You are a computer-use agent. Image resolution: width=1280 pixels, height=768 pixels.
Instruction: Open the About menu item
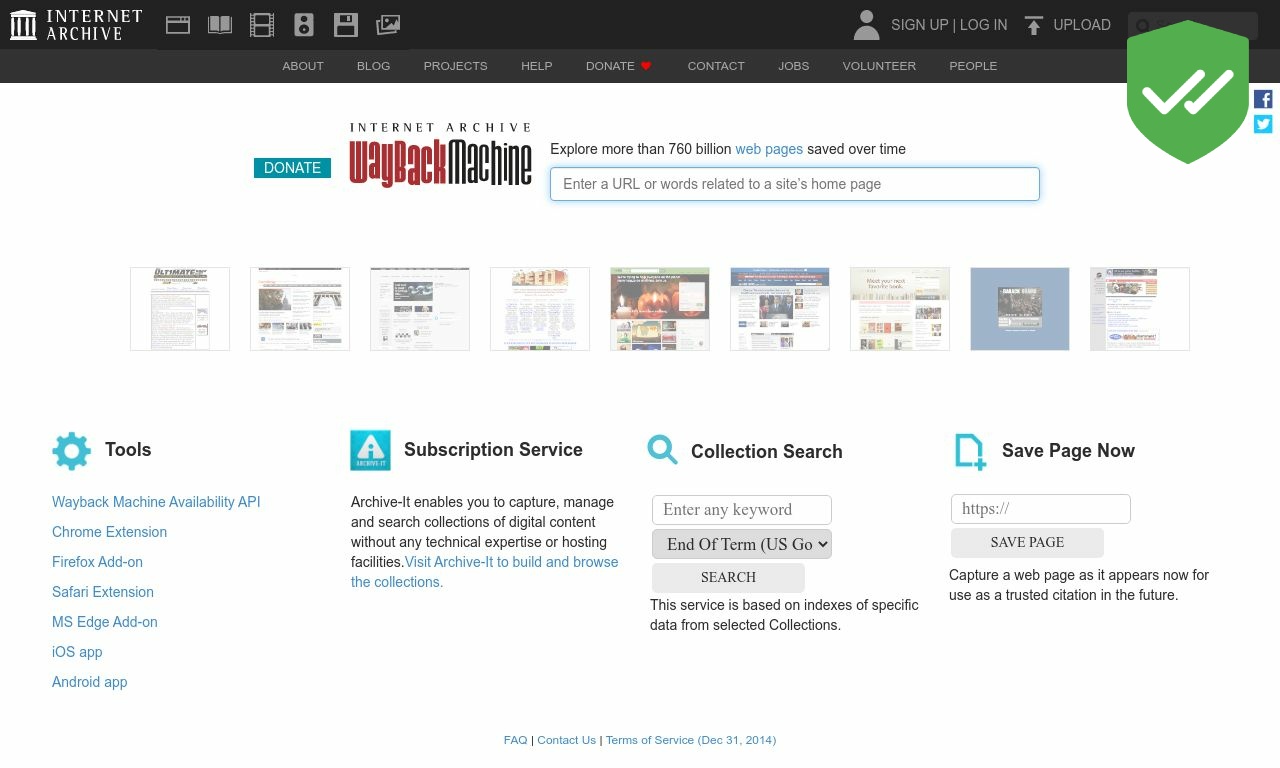(303, 66)
